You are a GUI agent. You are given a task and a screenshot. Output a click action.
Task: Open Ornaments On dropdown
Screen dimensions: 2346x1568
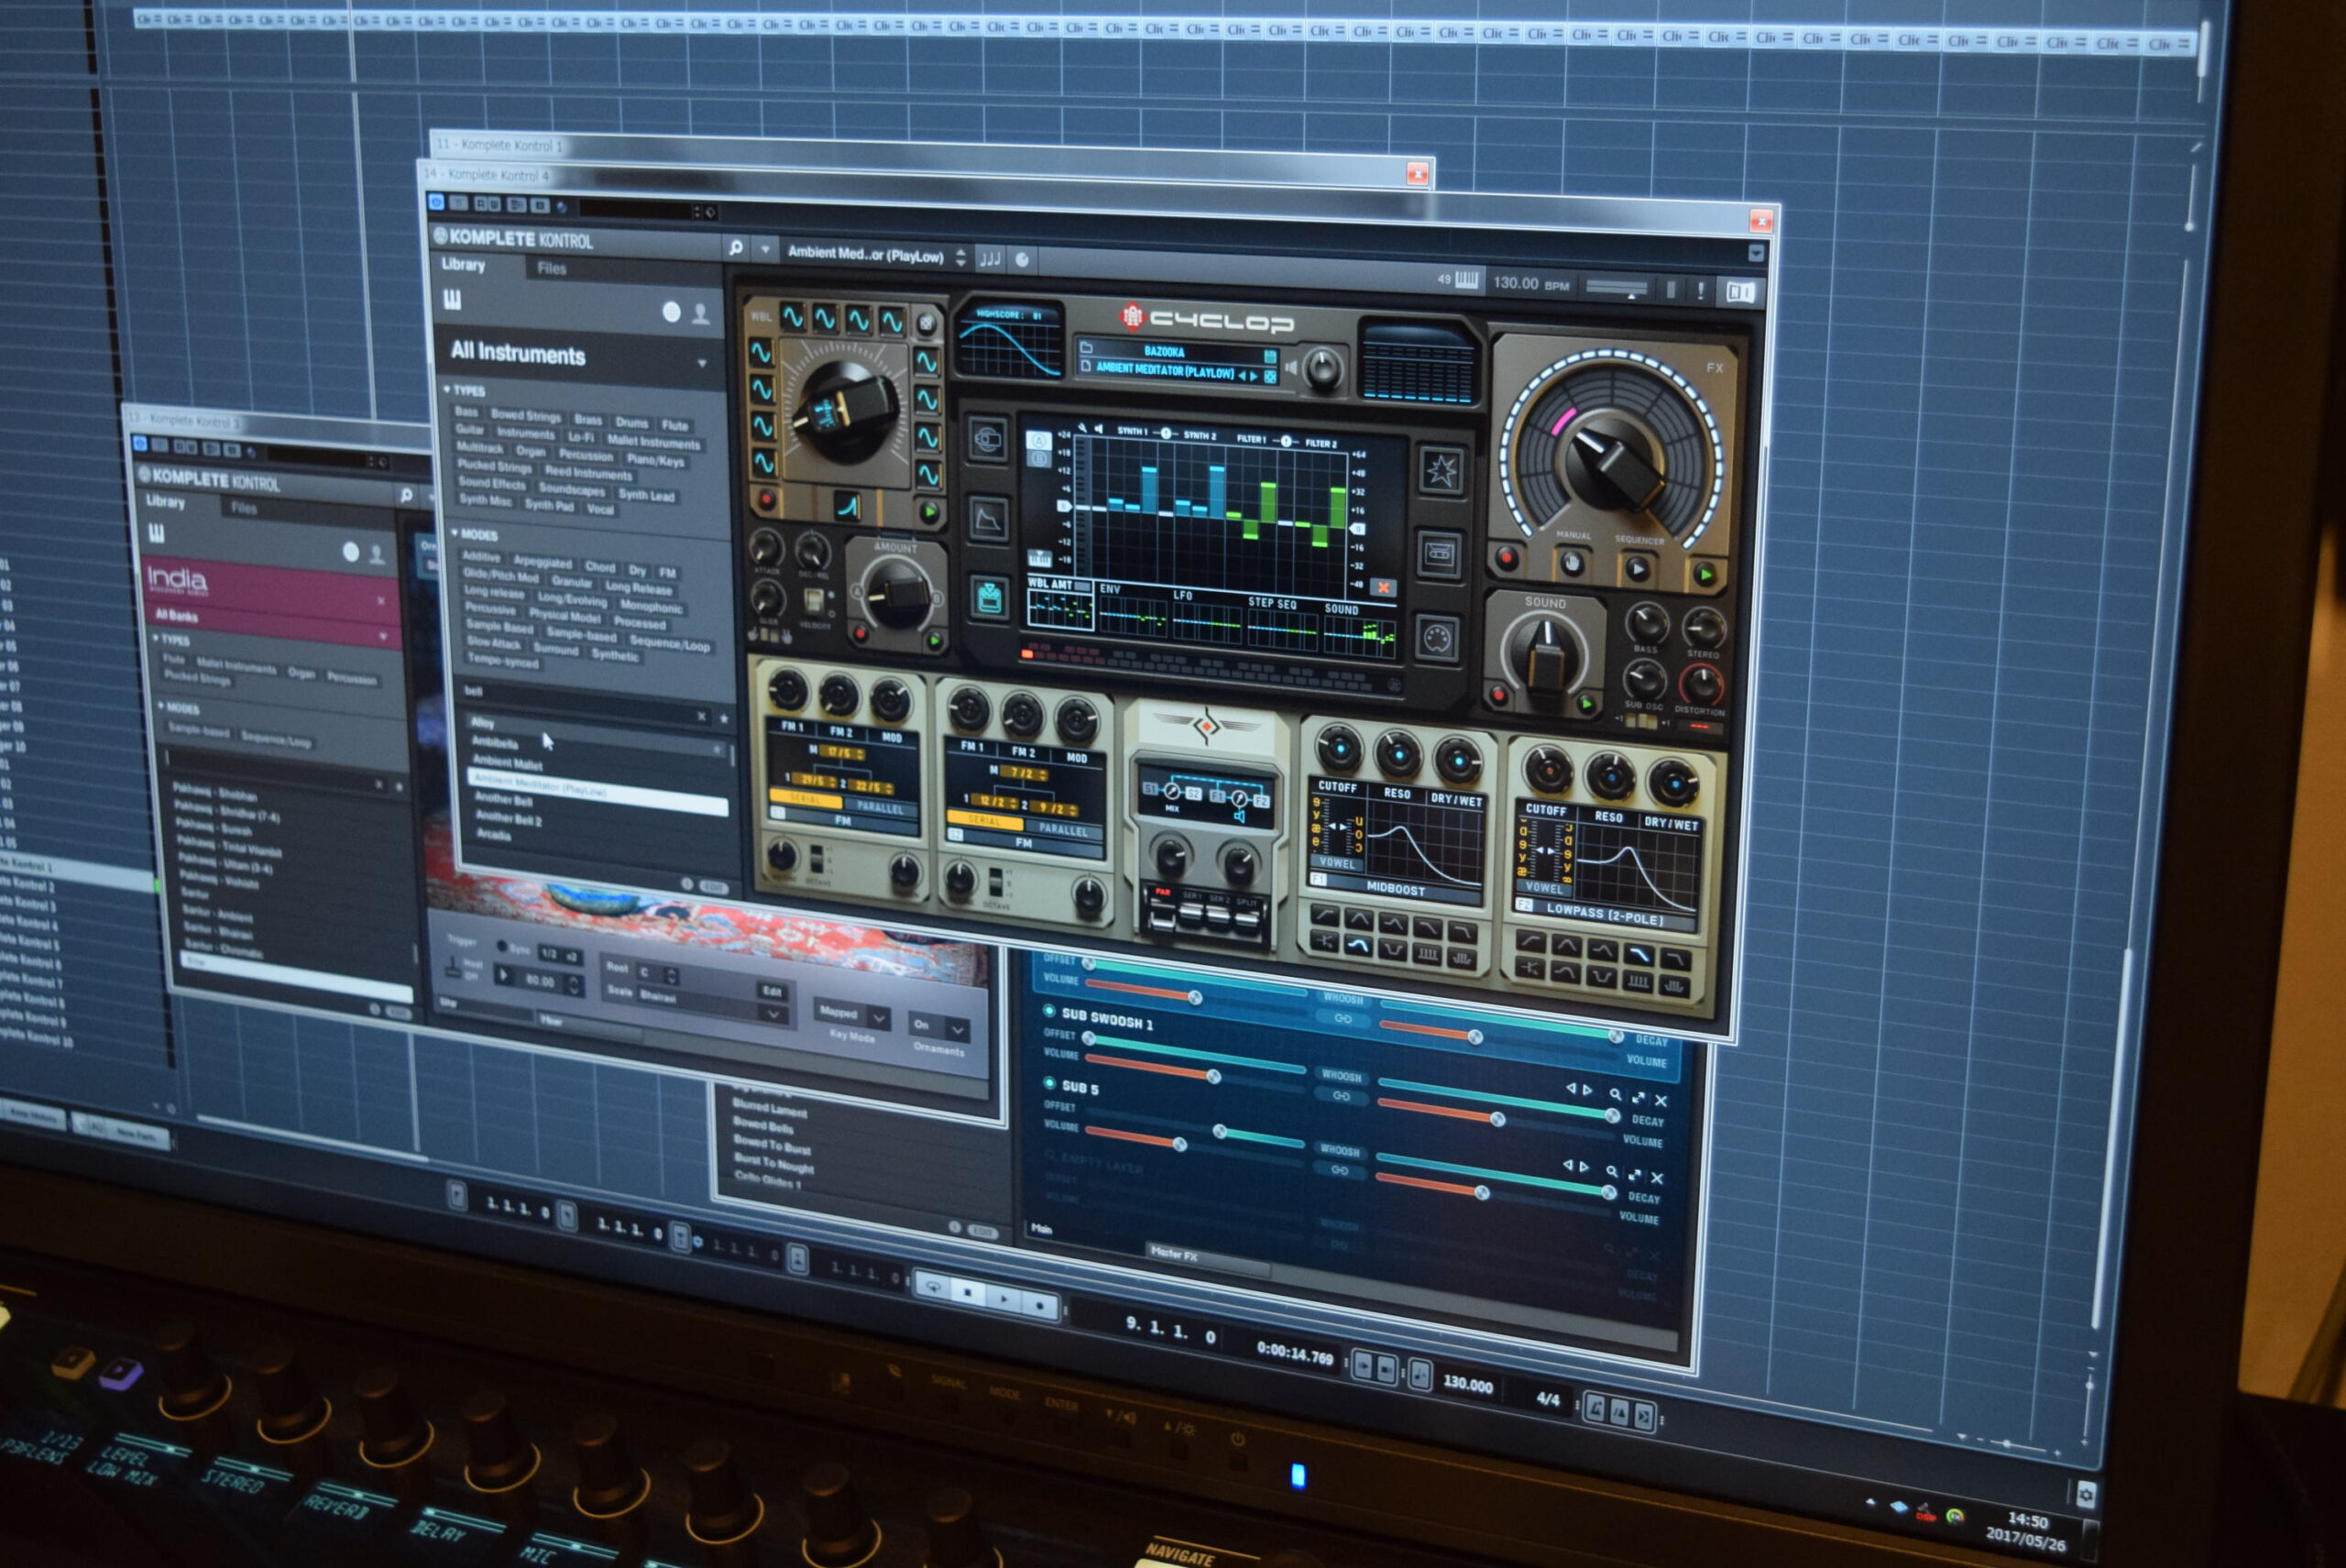(939, 1027)
